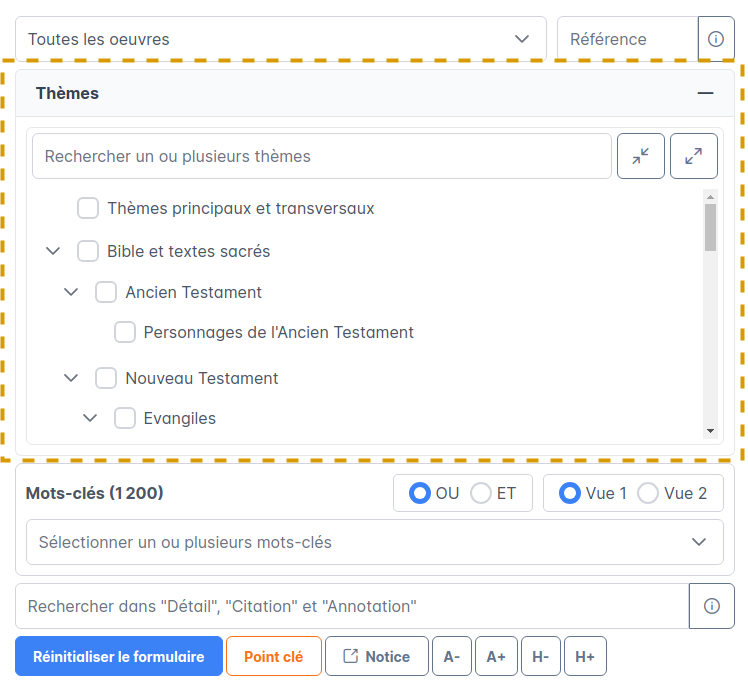The height and width of the screenshot is (688, 748).
Task: Click the collapse-all themes arrows icon
Action: coord(641,156)
